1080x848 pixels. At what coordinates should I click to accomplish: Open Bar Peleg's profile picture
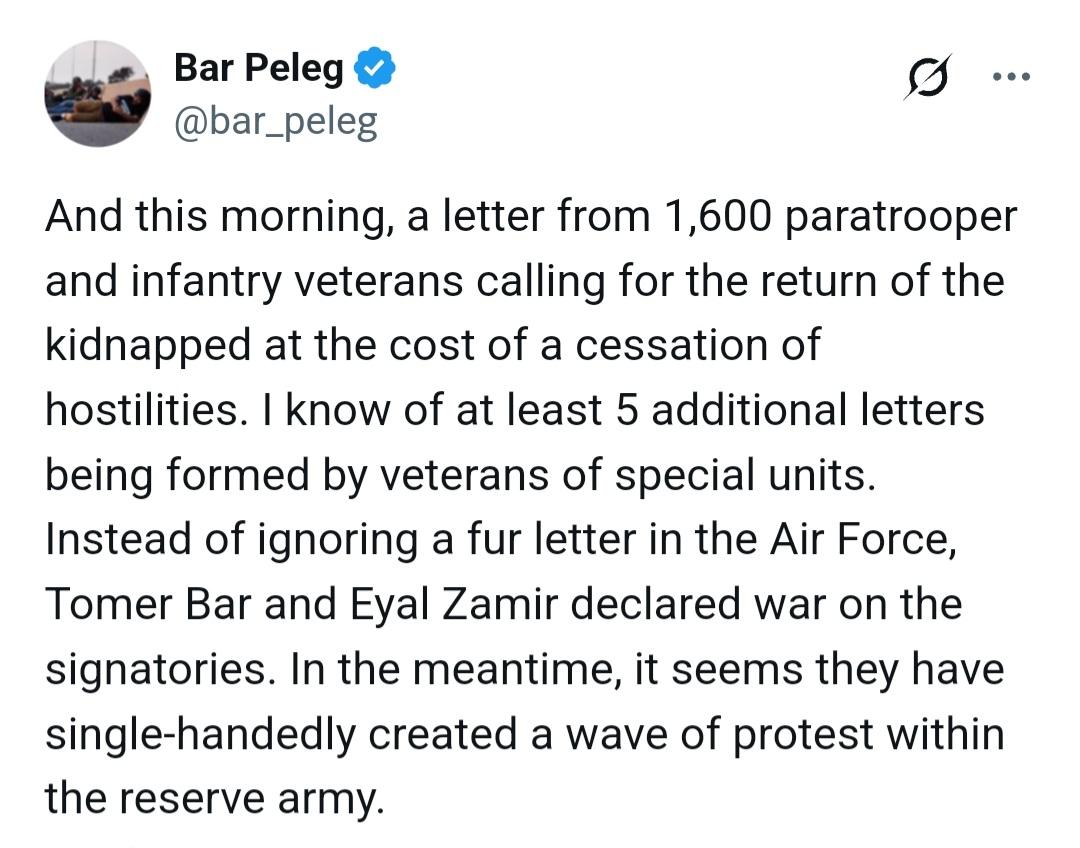(x=97, y=95)
